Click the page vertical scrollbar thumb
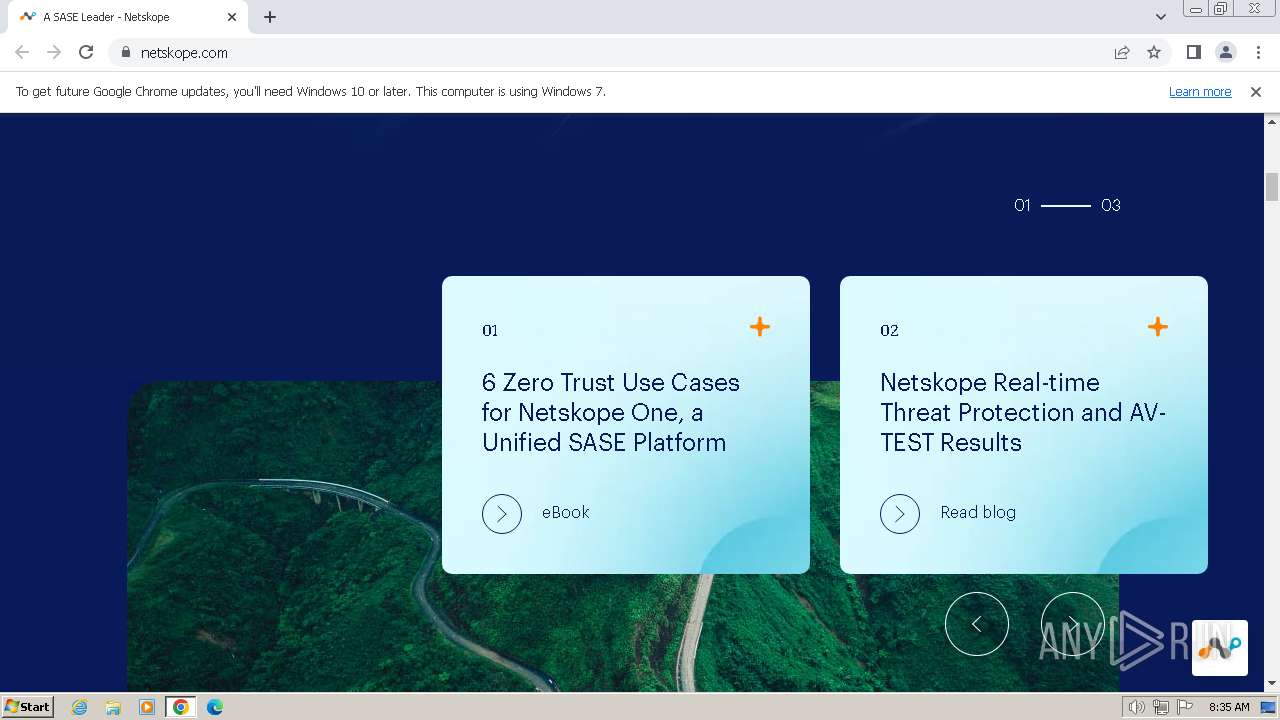1280x720 pixels. coord(1272,186)
